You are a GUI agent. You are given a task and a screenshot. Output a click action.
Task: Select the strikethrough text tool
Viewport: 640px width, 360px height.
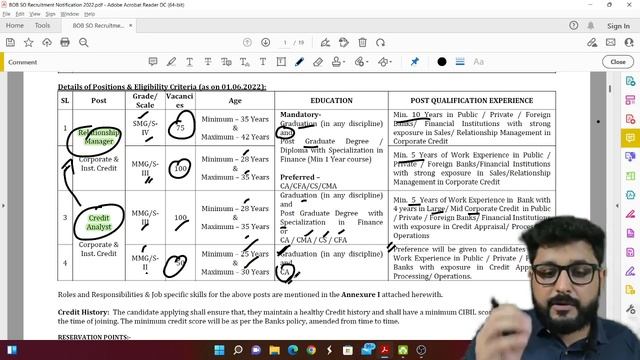[208, 62]
